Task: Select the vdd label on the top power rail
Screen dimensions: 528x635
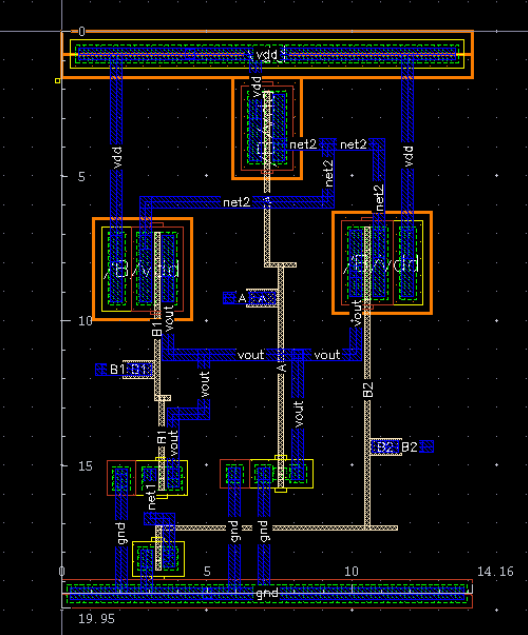Action: tap(267, 55)
